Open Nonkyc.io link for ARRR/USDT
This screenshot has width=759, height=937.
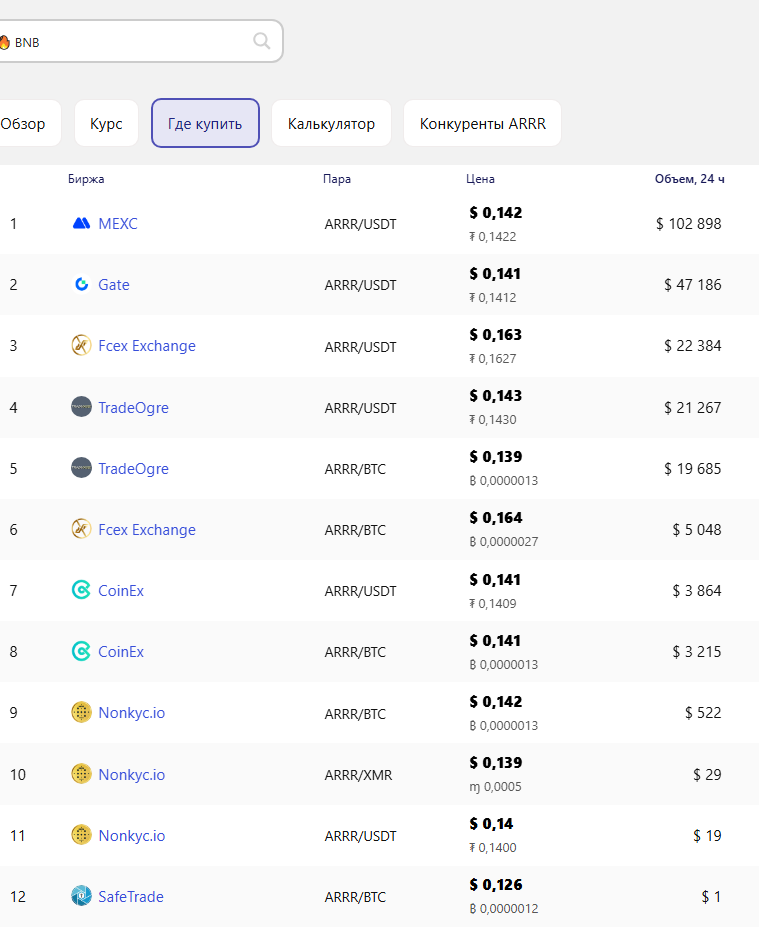click(x=131, y=835)
